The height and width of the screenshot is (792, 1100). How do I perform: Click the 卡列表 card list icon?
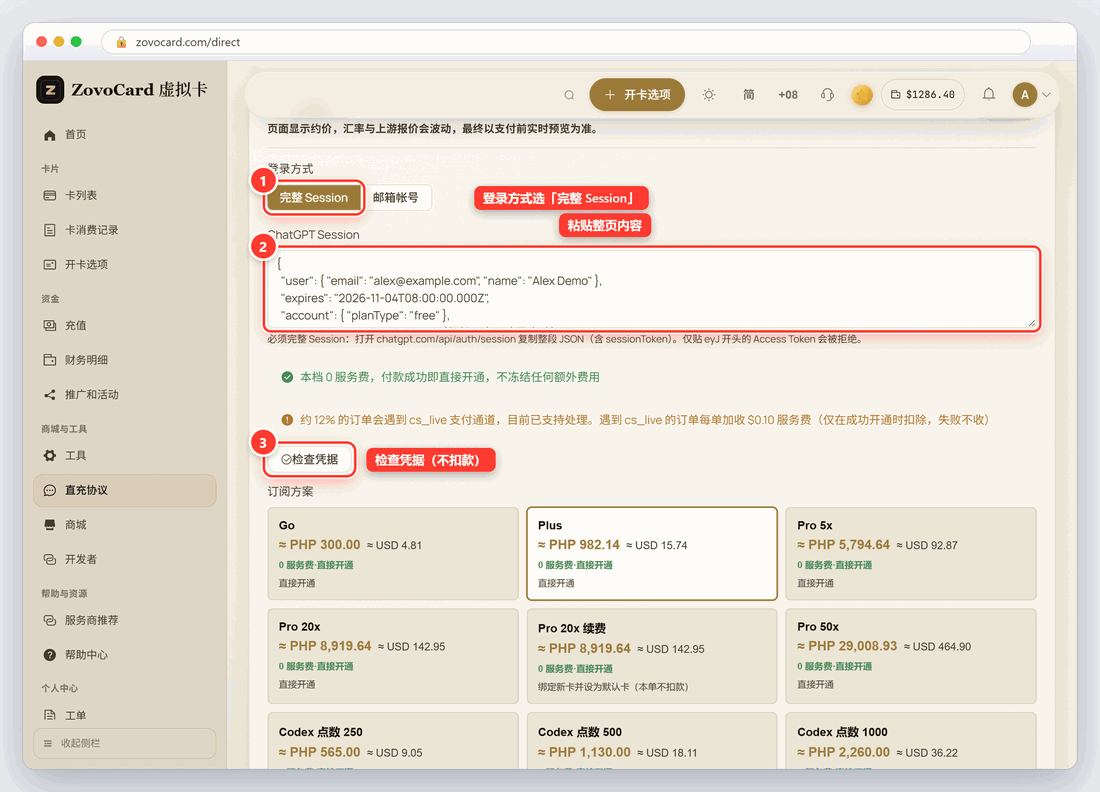[x=50, y=196]
